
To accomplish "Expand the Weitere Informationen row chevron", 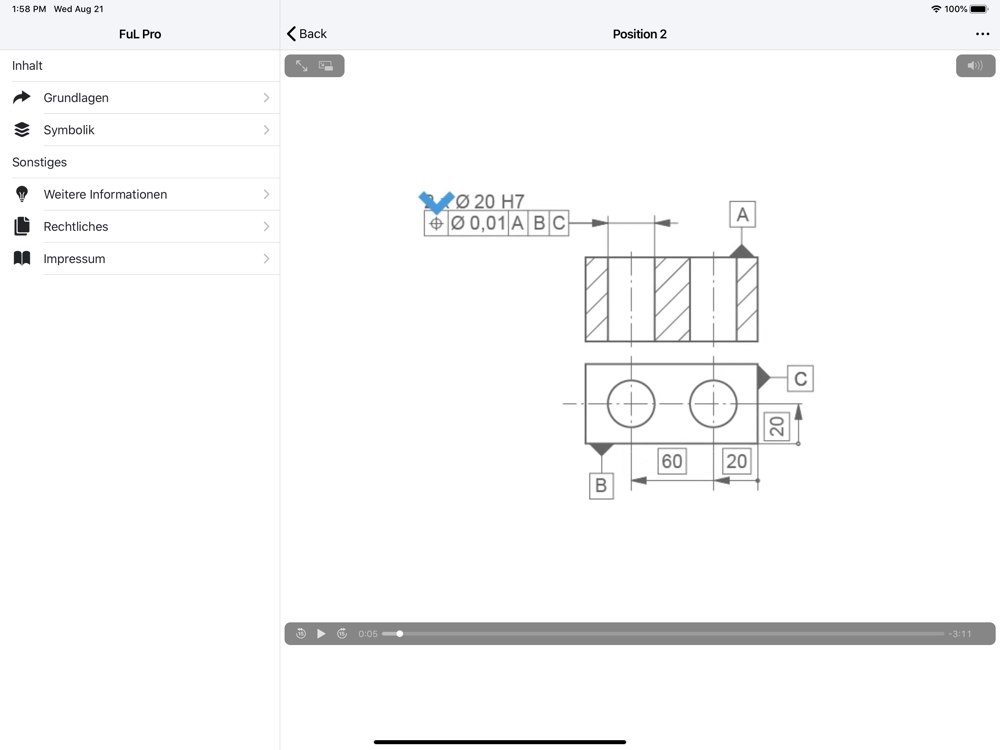I will coord(266,195).
